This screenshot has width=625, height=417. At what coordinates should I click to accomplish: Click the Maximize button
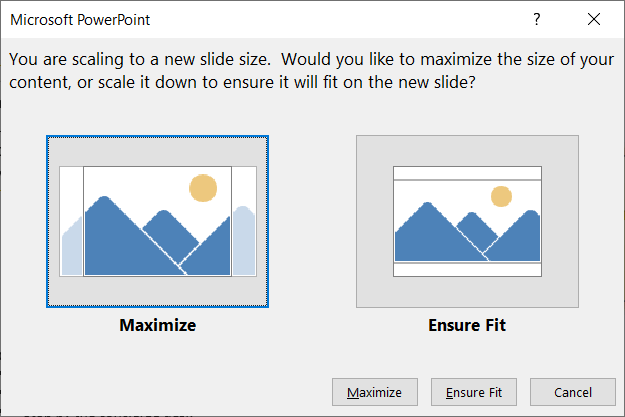374,393
